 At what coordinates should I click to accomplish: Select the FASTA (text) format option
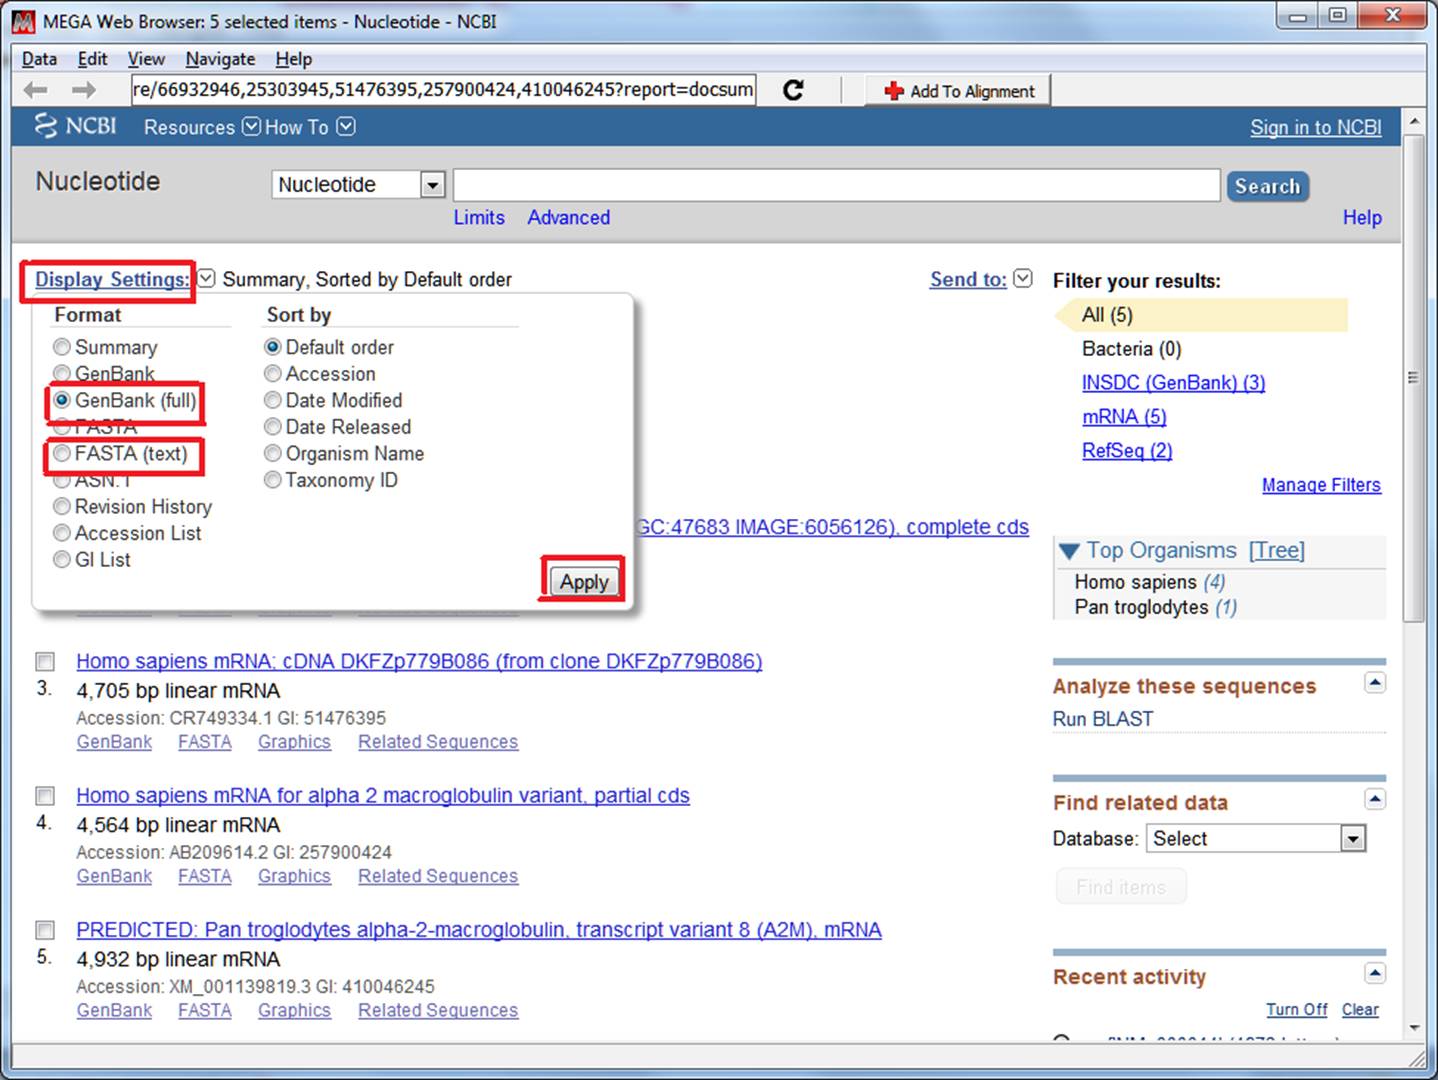click(62, 454)
